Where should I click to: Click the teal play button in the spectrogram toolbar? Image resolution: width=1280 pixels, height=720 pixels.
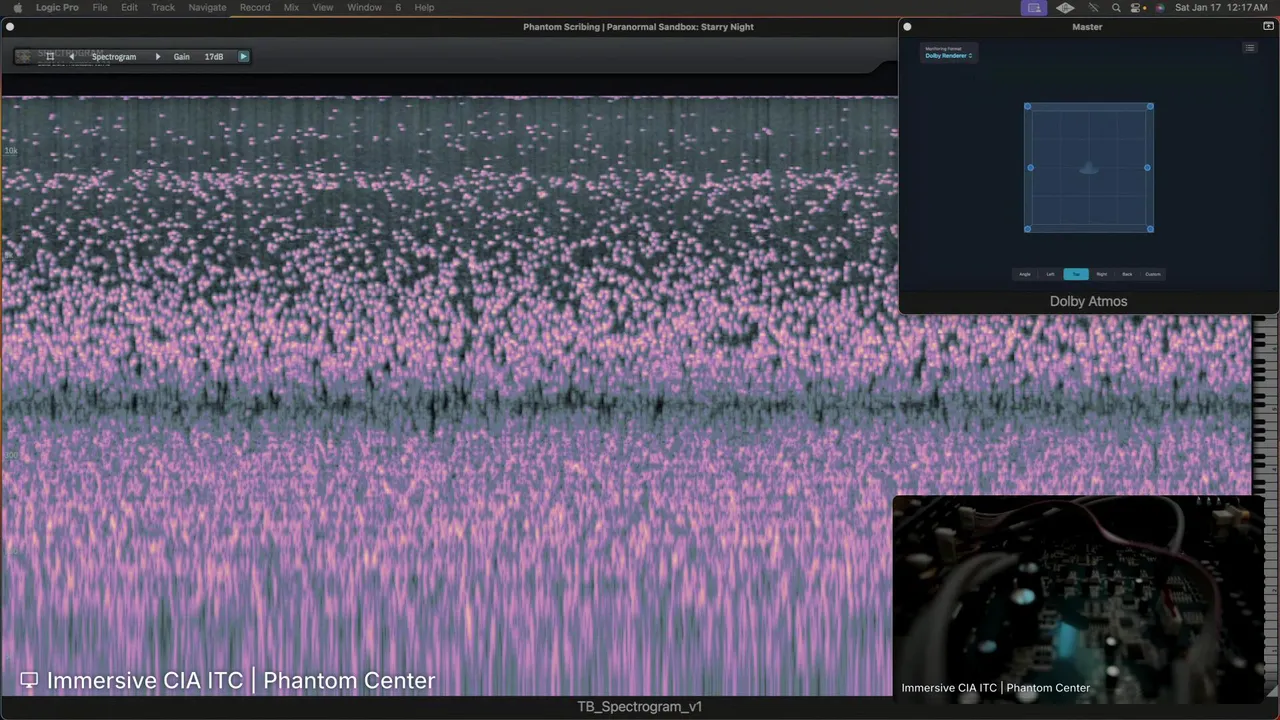point(243,57)
